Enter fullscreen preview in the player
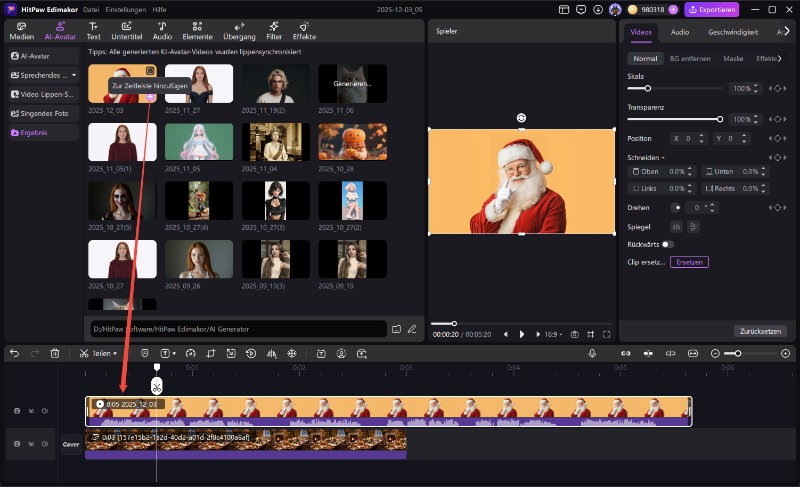Image resolution: width=800 pixels, height=487 pixels. coord(607,335)
